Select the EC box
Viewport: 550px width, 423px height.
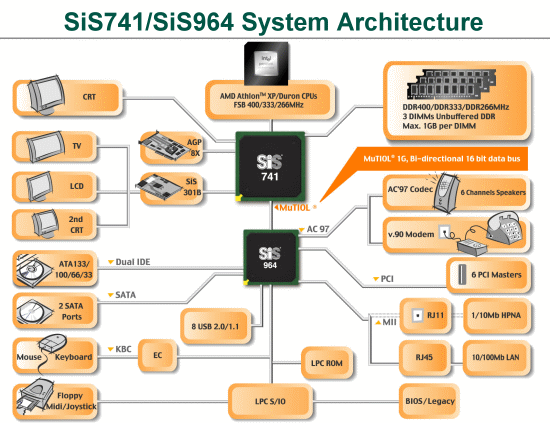pyautogui.click(x=157, y=355)
